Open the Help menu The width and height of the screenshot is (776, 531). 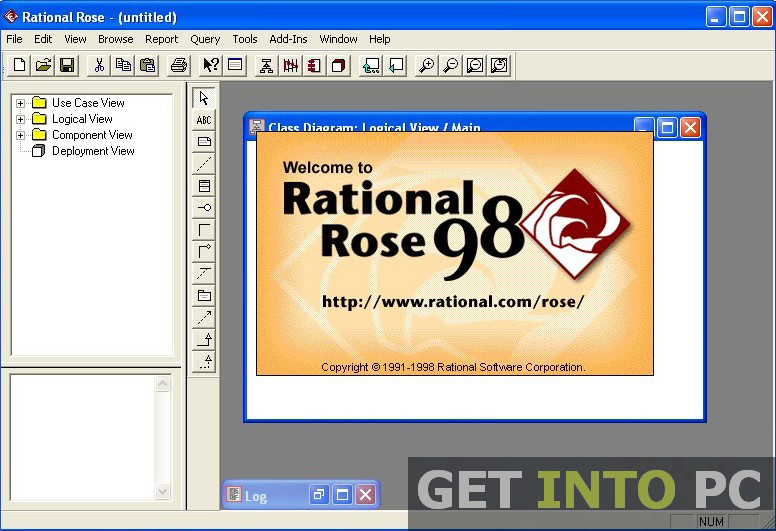[x=380, y=39]
